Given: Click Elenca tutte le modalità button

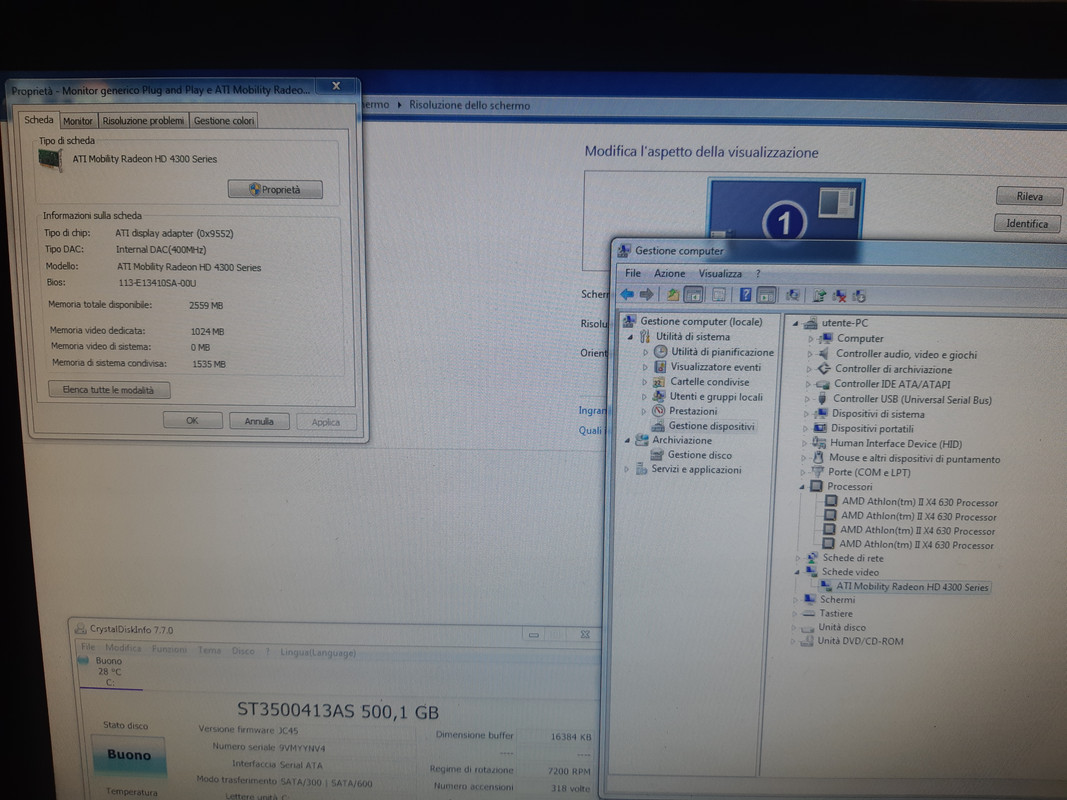Looking at the screenshot, I should tap(109, 390).
